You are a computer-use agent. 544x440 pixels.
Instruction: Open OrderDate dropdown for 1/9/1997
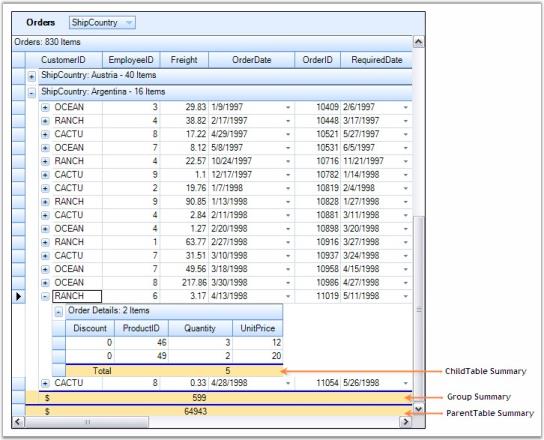(288, 108)
